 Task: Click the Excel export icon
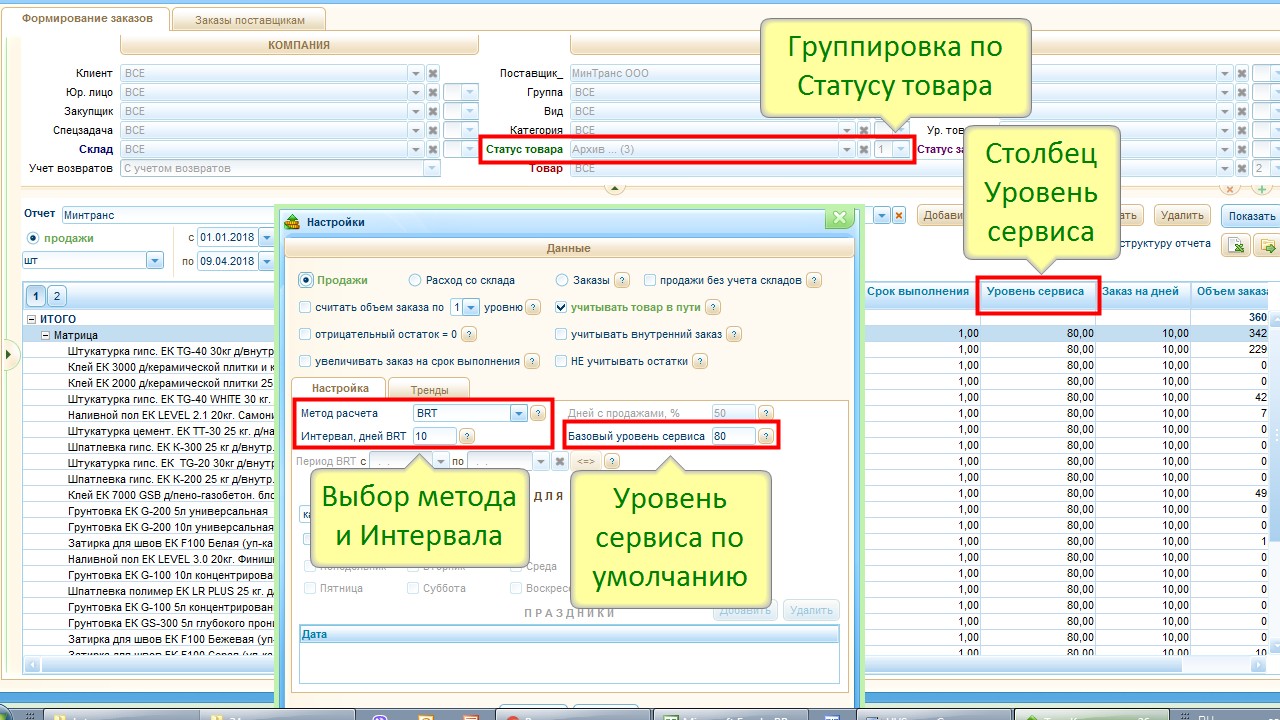coord(1238,246)
